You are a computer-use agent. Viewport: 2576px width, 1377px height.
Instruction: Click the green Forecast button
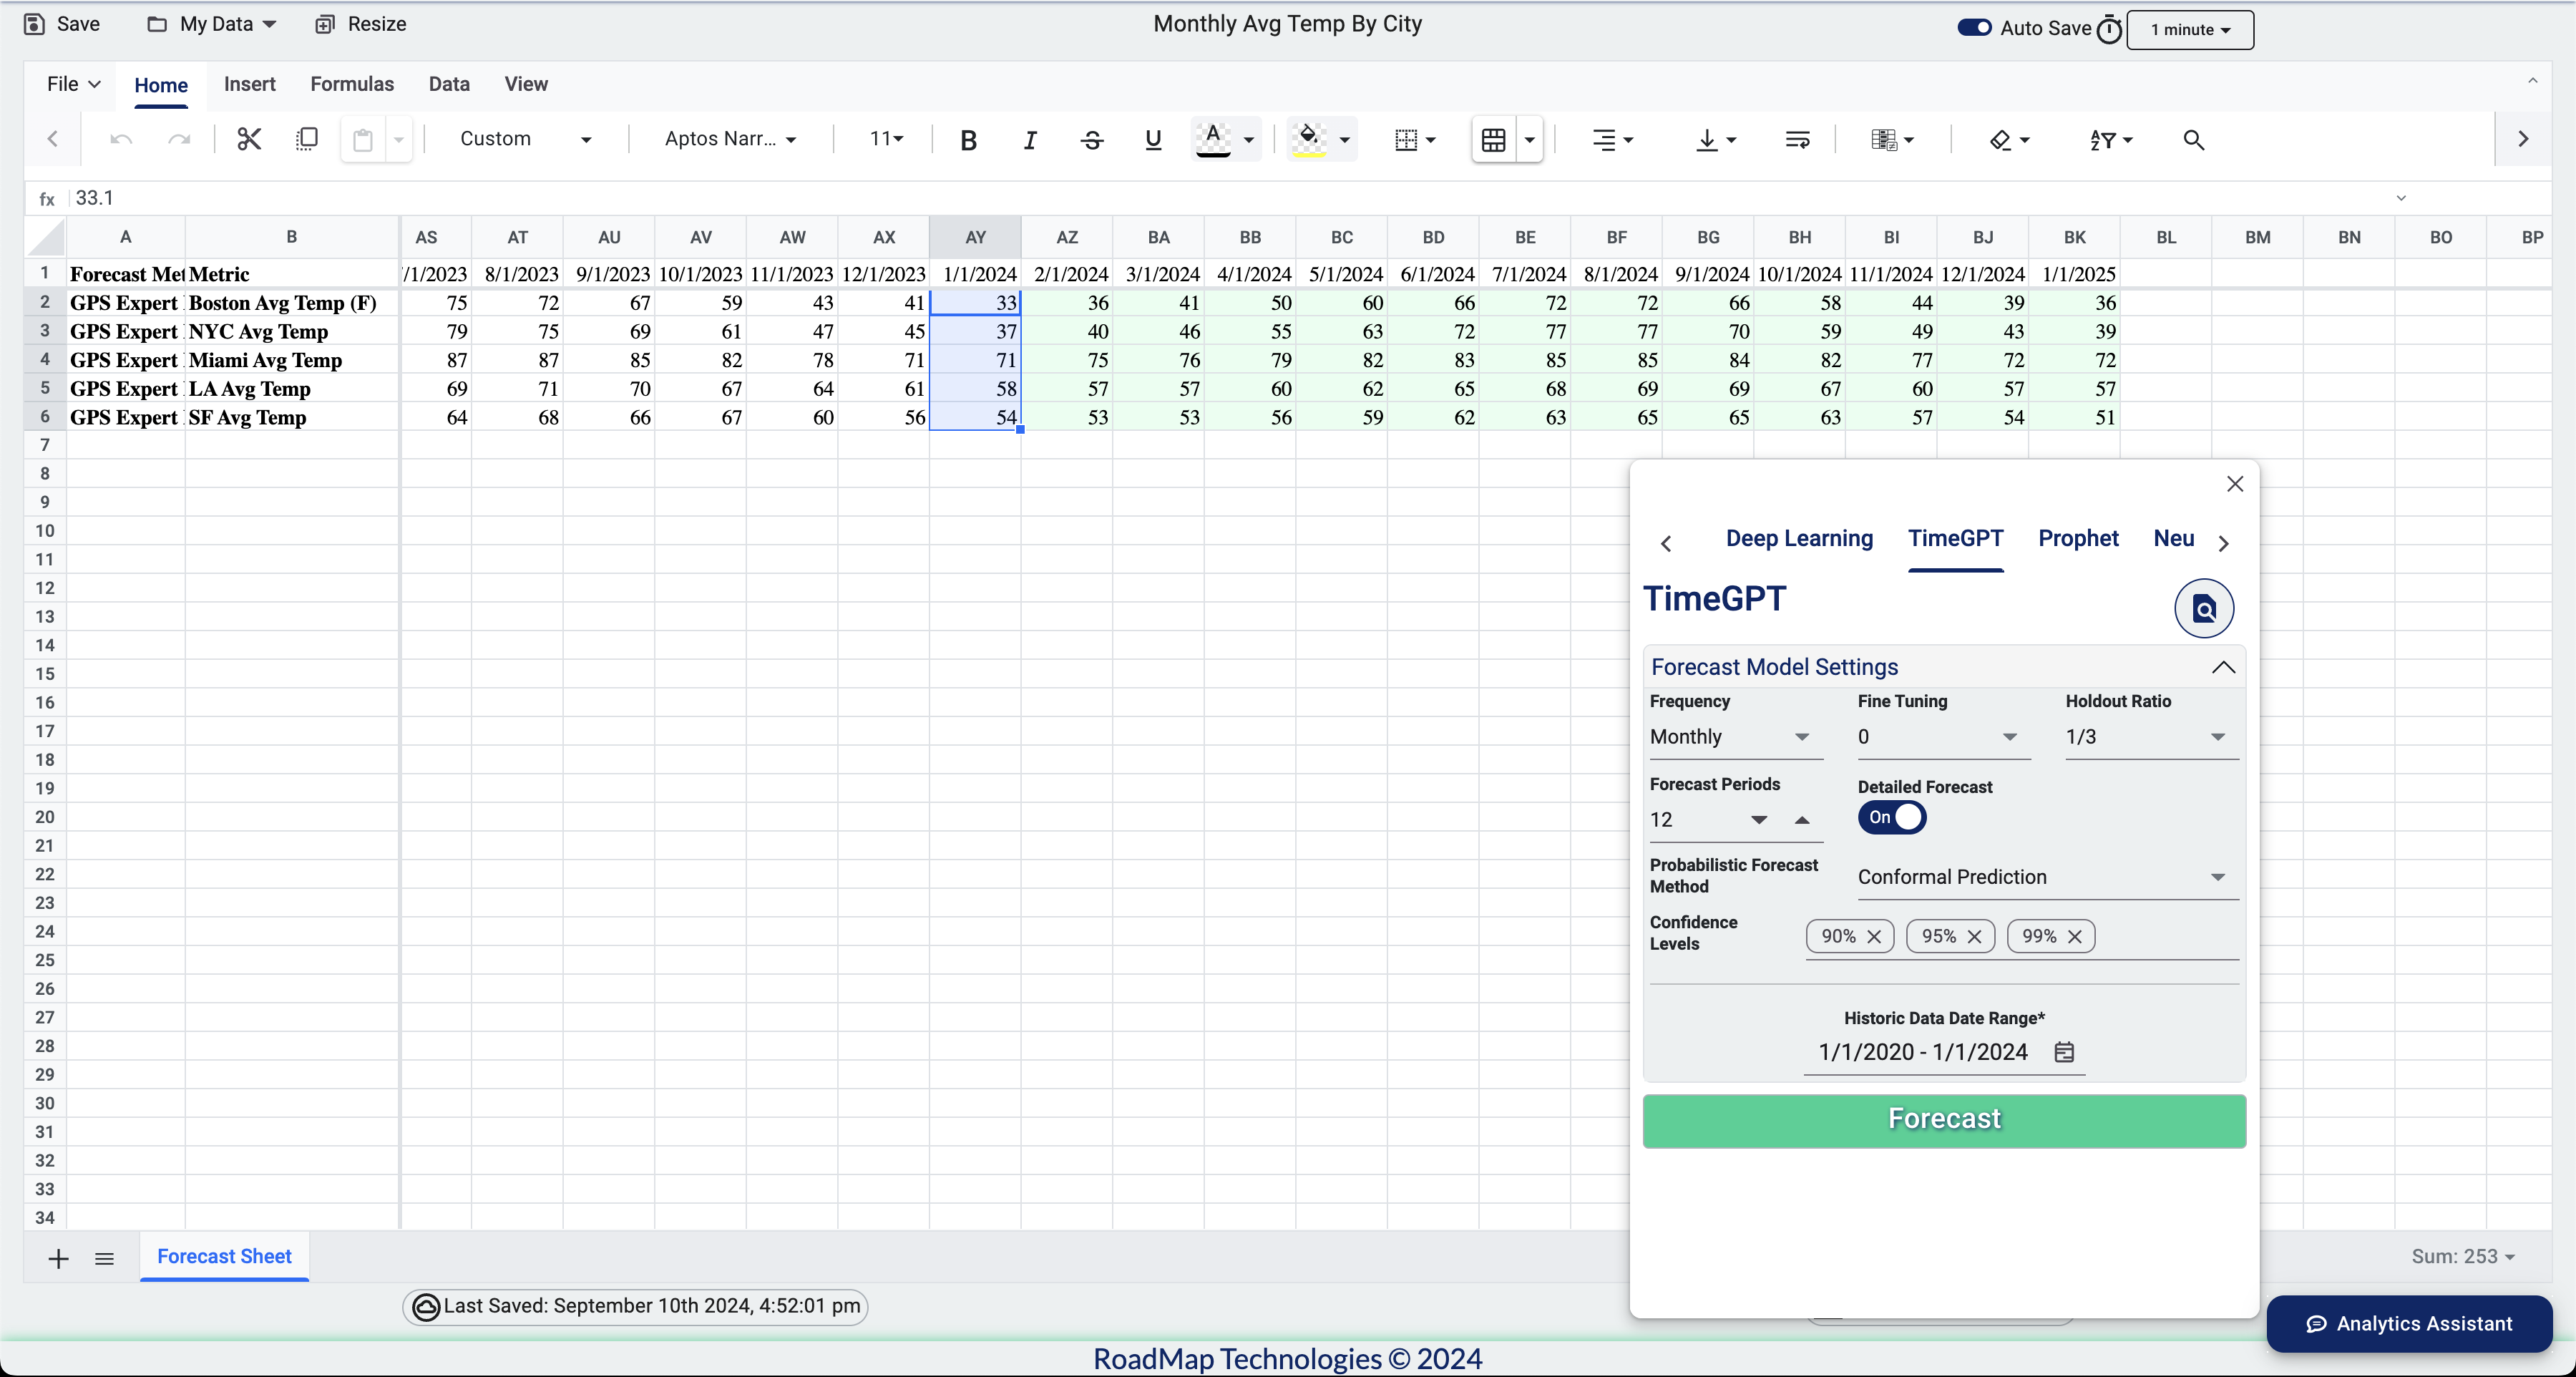coord(1943,1119)
